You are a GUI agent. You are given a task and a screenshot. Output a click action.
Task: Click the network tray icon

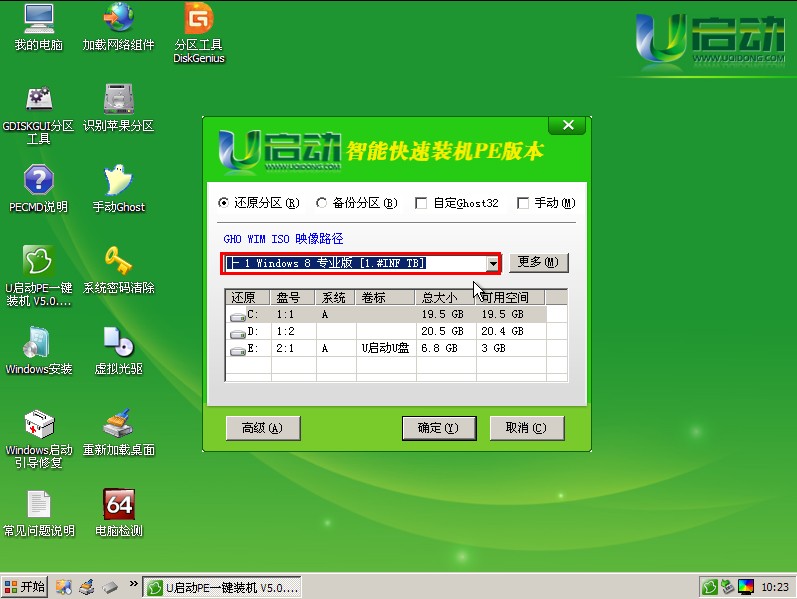(x=727, y=587)
